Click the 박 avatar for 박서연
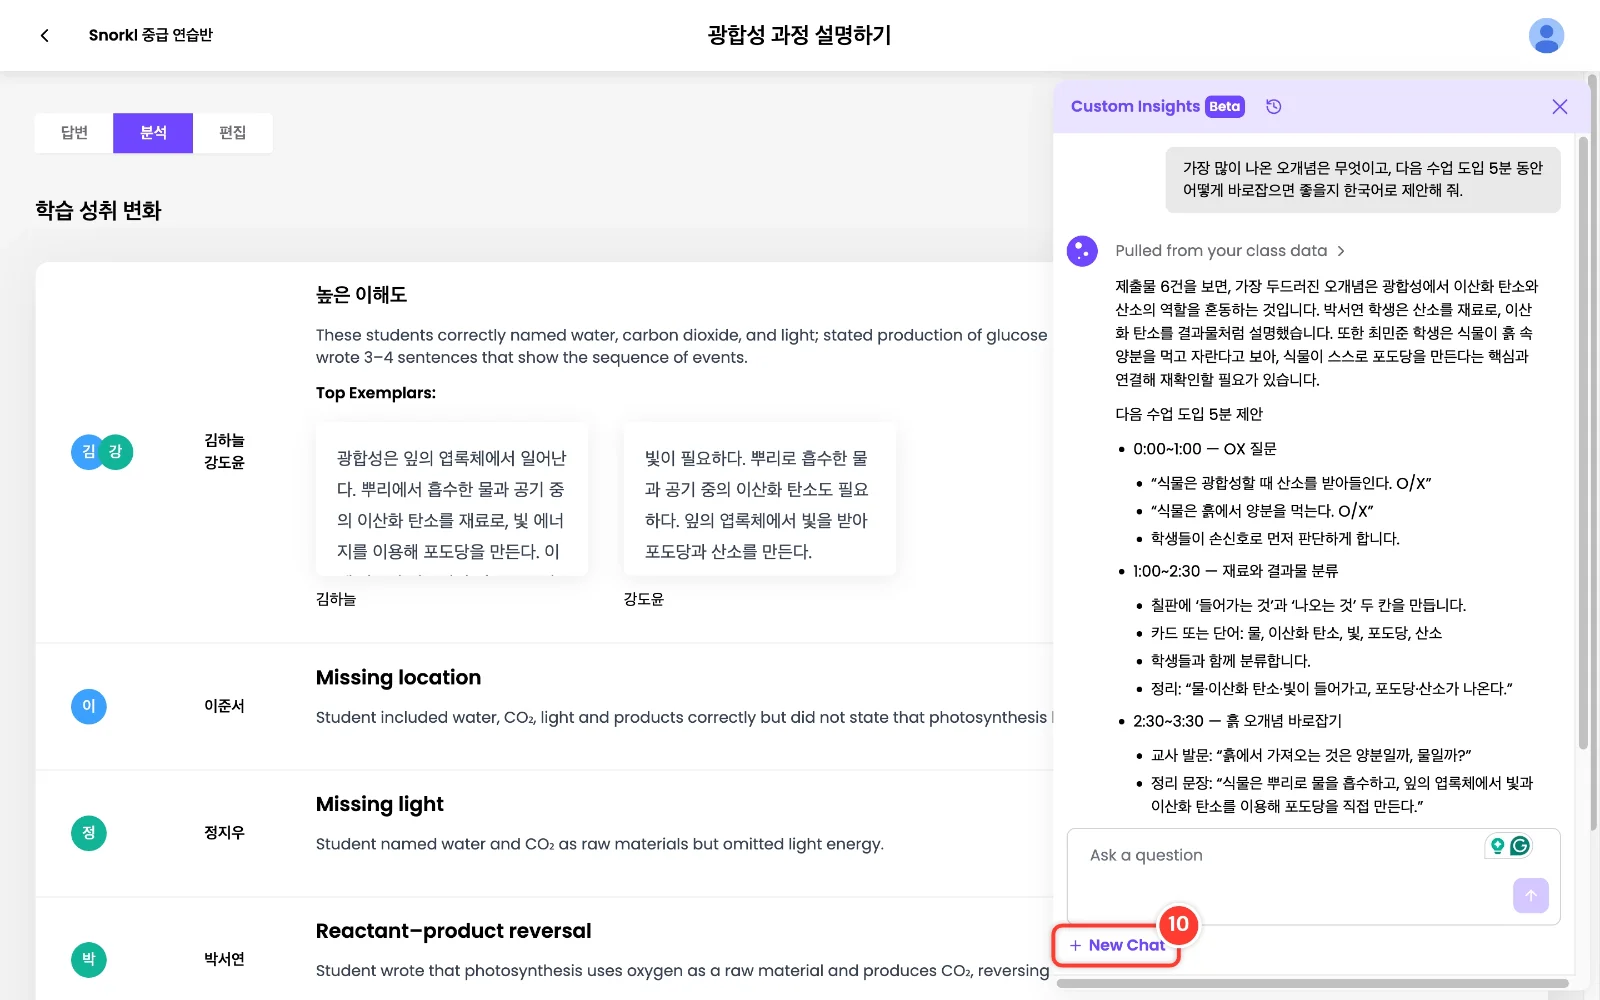 coord(89,960)
